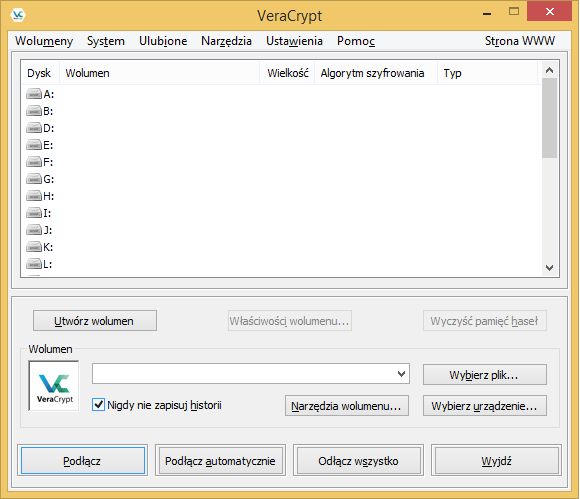Open Strona WWW menu item

(x=520, y=41)
